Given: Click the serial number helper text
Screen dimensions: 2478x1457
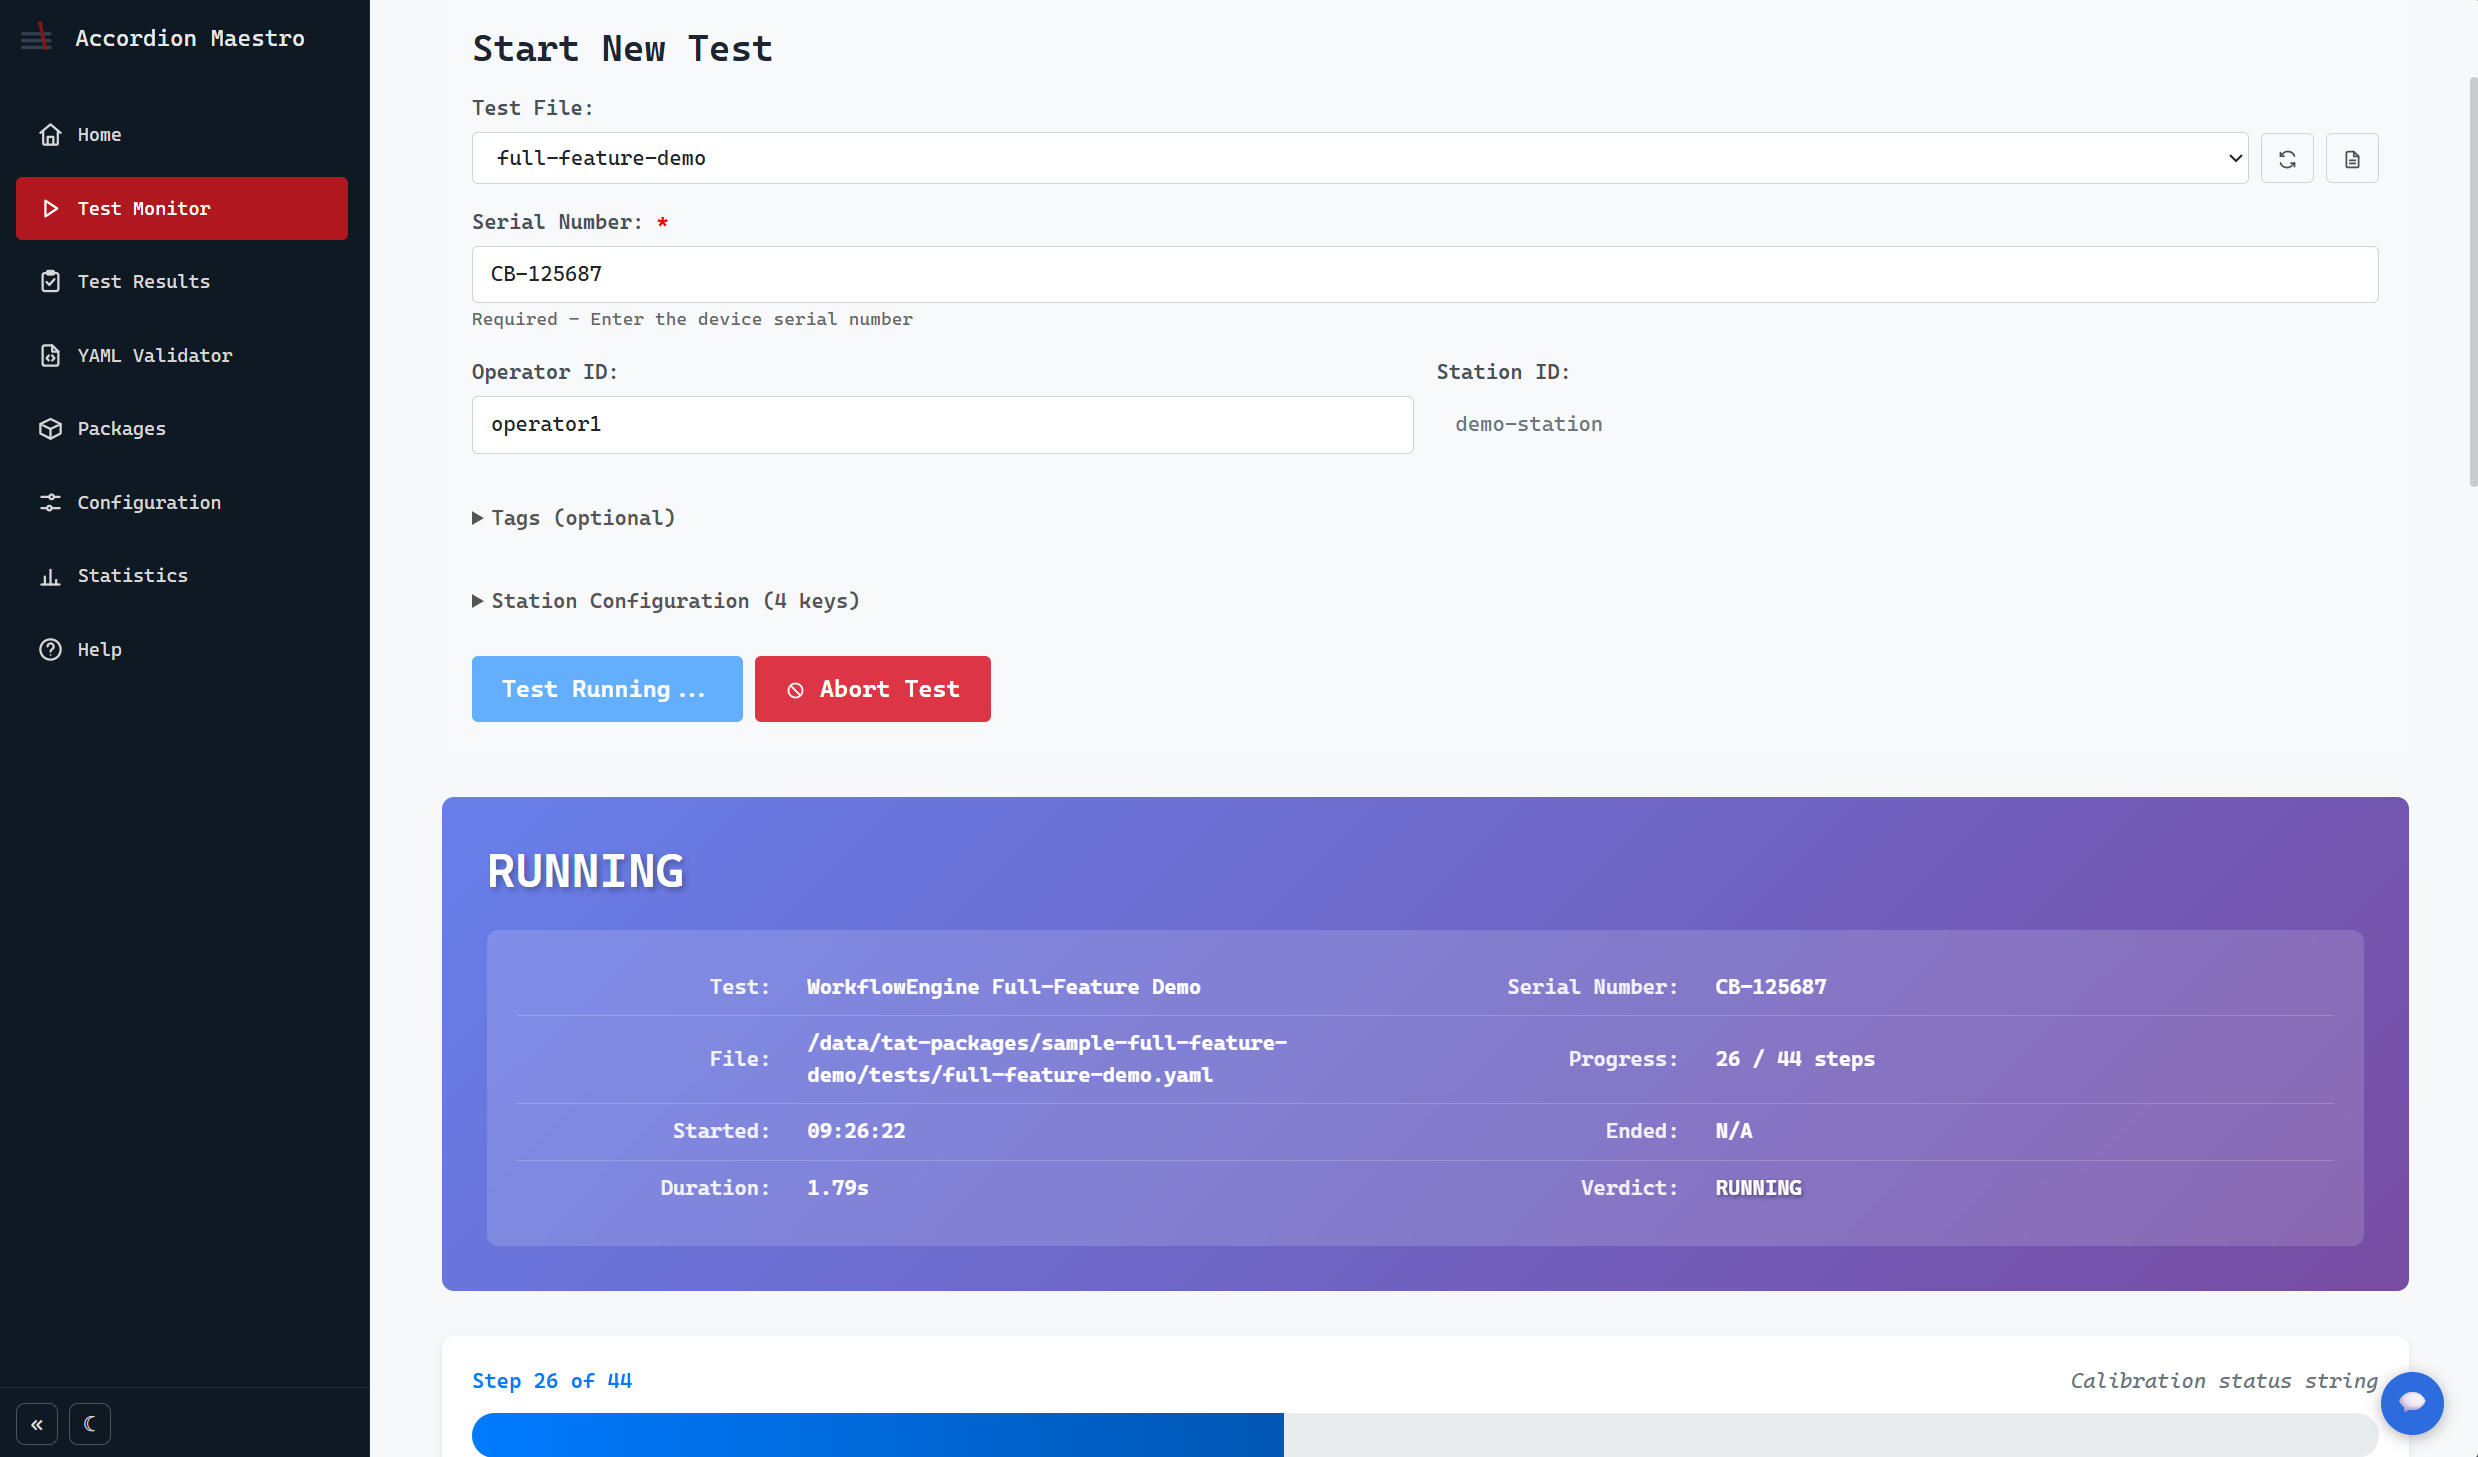Looking at the screenshot, I should (x=692, y=319).
